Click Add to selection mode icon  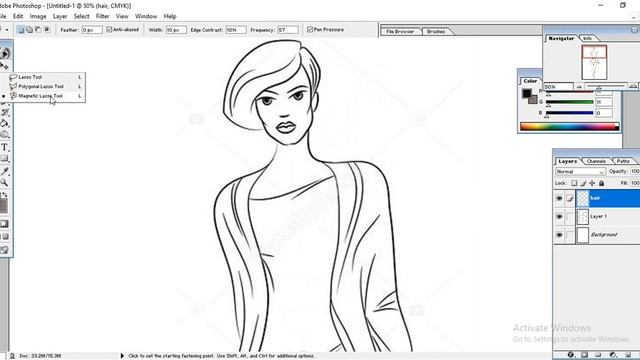click(29, 30)
